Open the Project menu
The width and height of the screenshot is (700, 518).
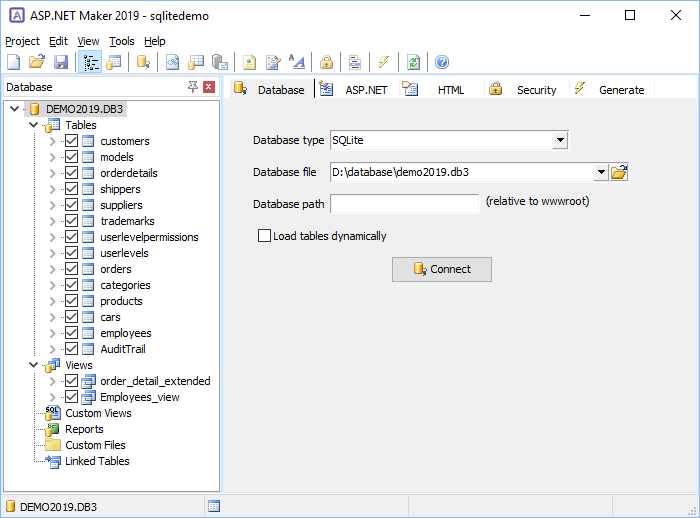pos(22,41)
